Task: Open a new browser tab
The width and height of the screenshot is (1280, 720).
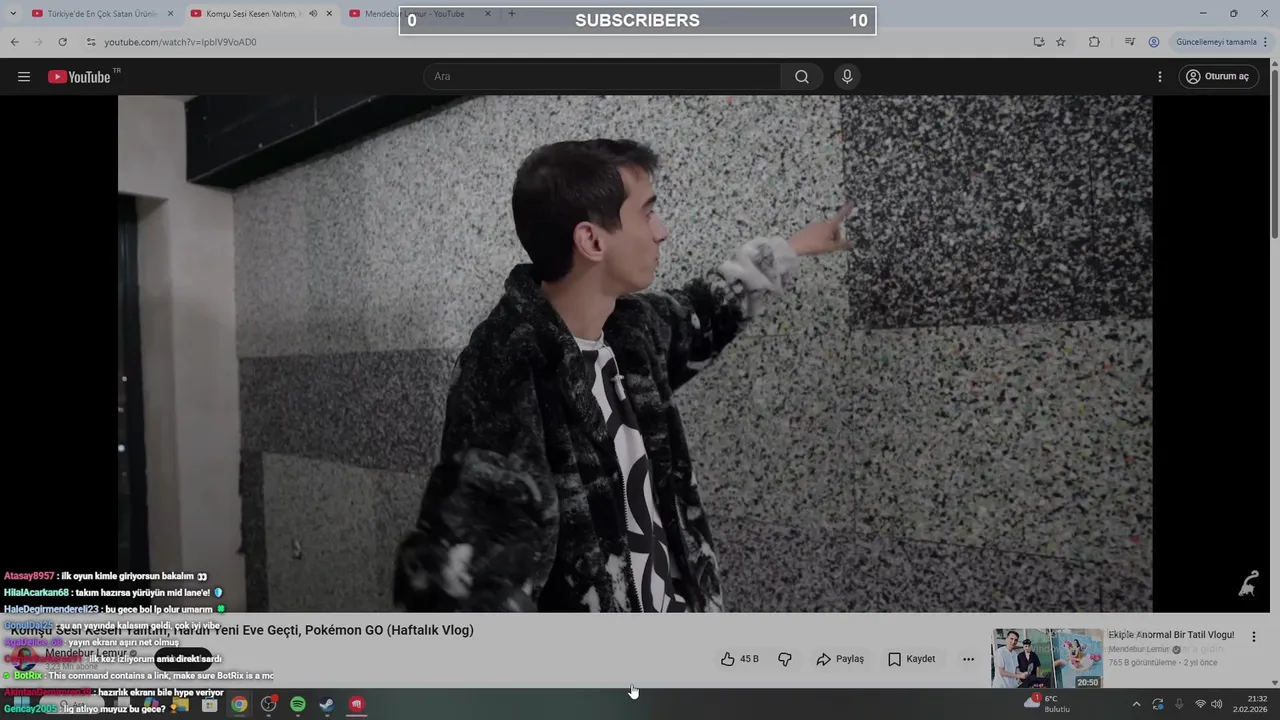Action: pos(511,14)
